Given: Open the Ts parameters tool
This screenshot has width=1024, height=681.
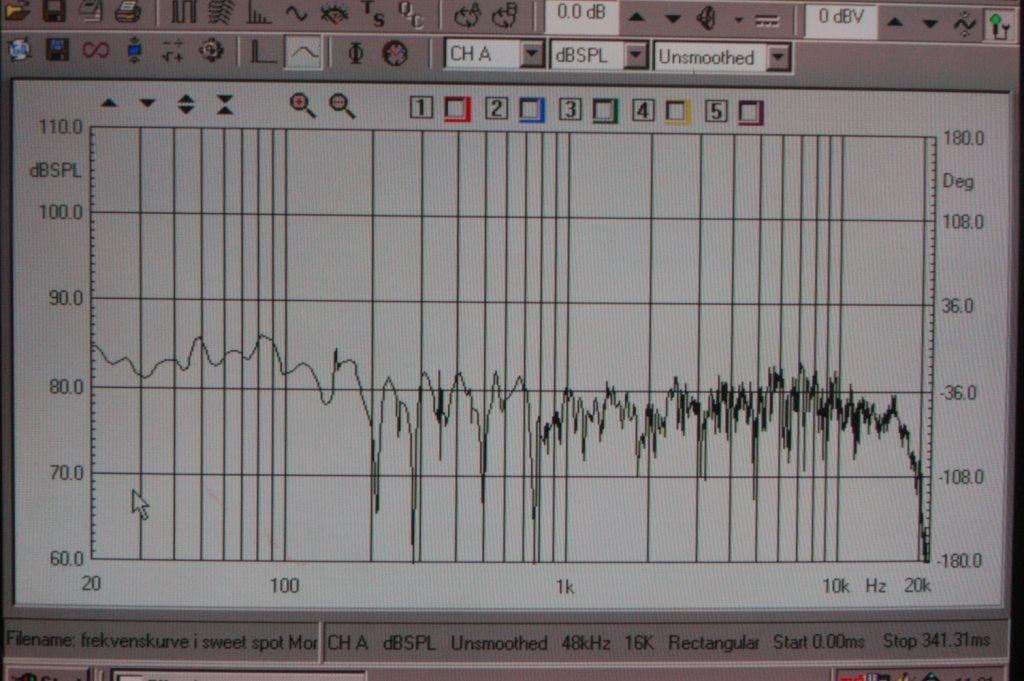Looking at the screenshot, I should pyautogui.click(x=374, y=14).
